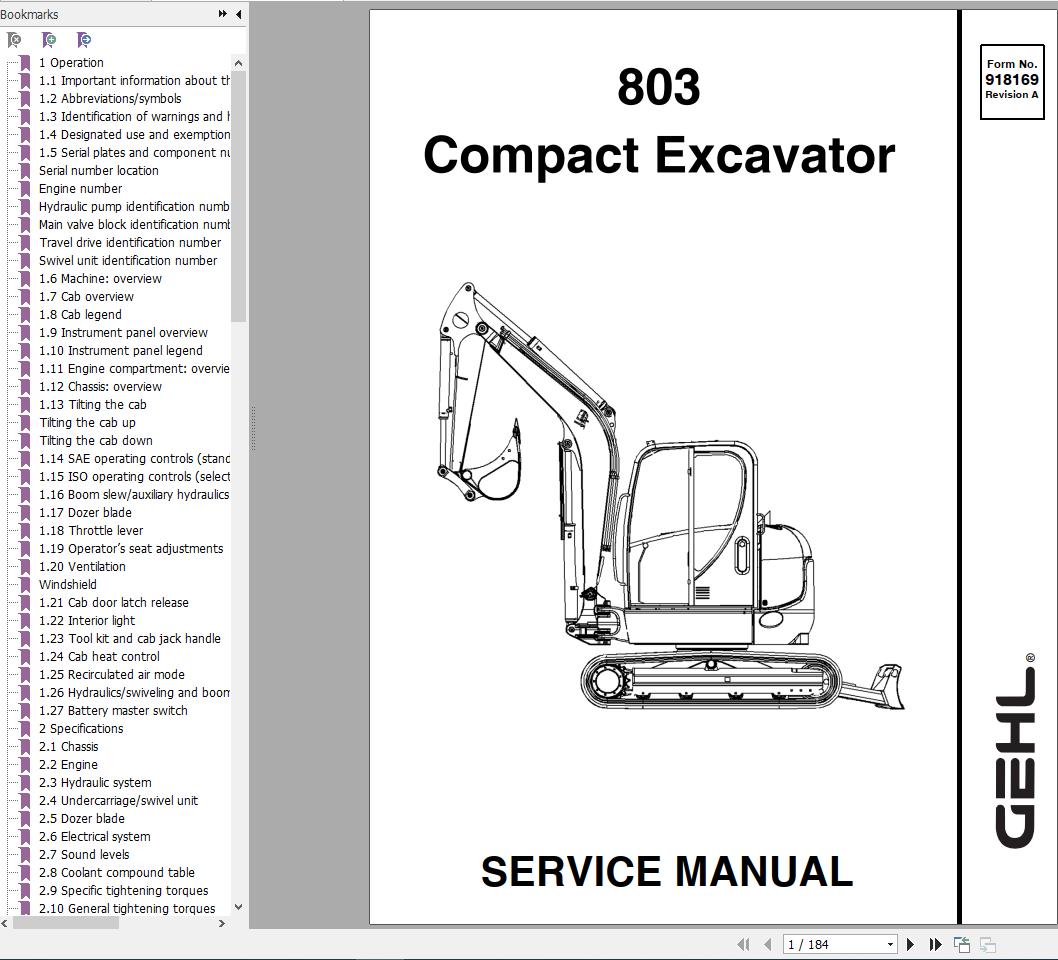Viewport: 1058px width, 960px height.
Task: Click the next view icon
Action: pos(987,944)
